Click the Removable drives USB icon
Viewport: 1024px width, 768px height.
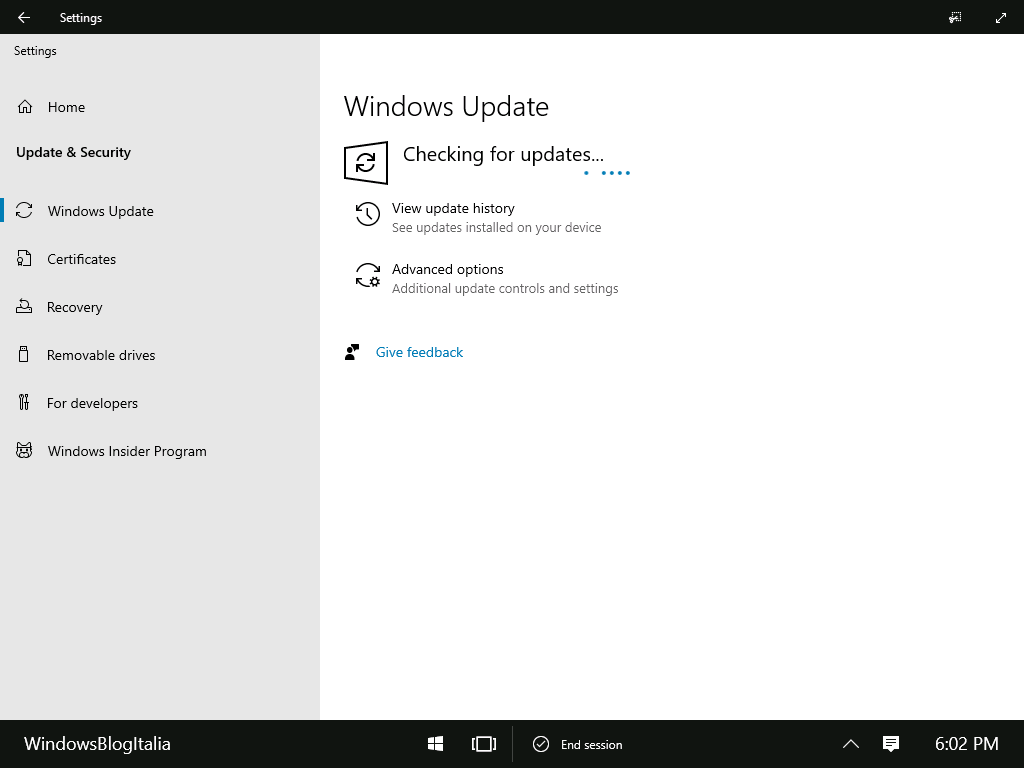click(24, 355)
